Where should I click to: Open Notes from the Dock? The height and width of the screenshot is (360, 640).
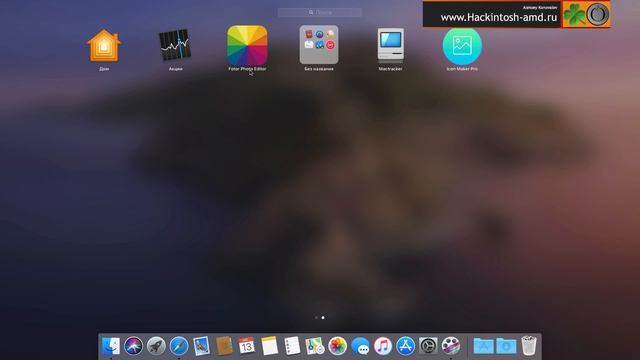[269, 346]
